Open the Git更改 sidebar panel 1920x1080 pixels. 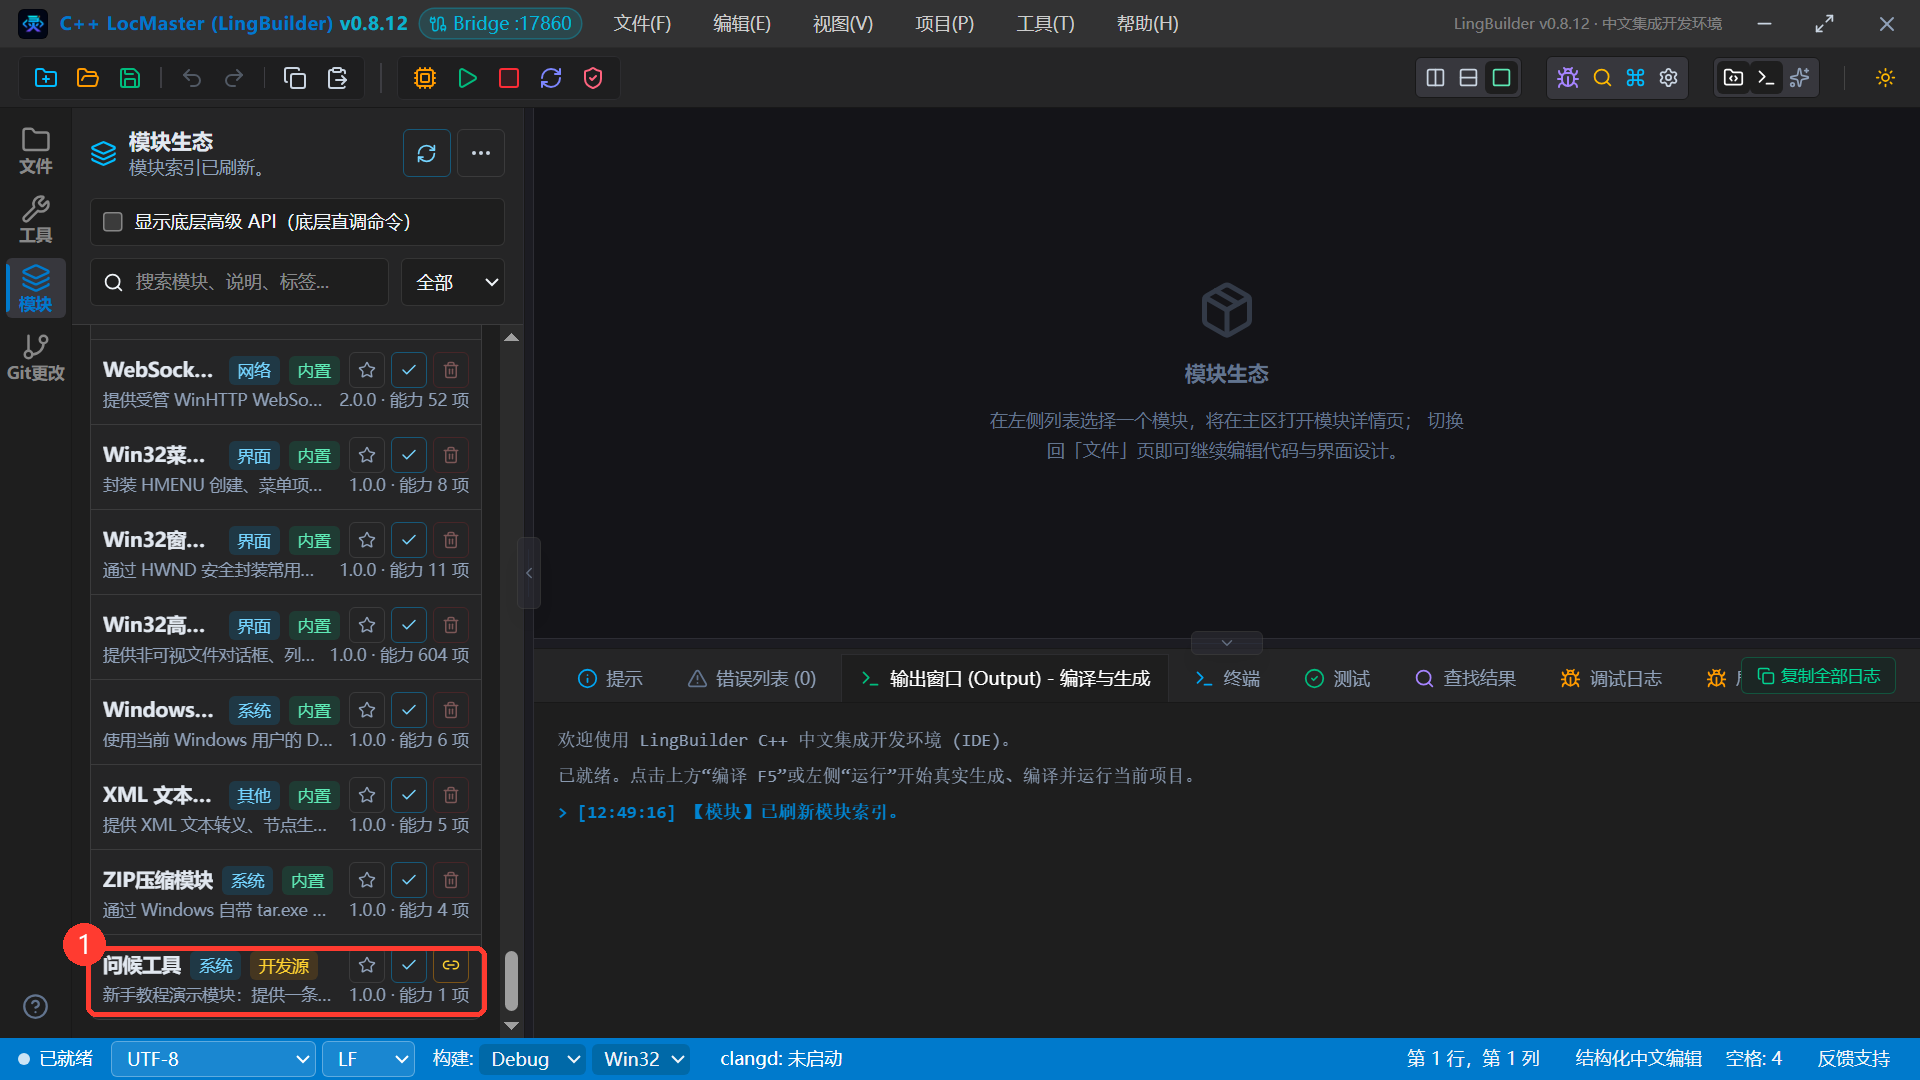pos(36,357)
